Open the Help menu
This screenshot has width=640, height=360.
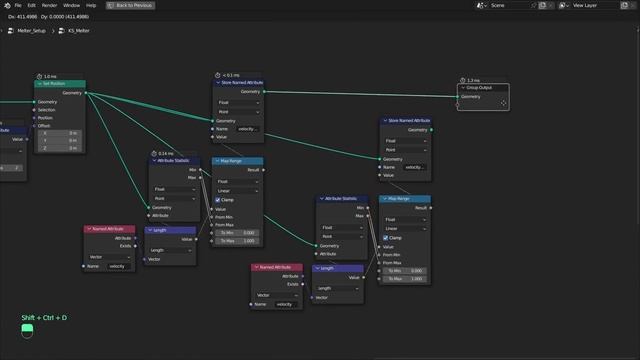click(x=91, y=5)
